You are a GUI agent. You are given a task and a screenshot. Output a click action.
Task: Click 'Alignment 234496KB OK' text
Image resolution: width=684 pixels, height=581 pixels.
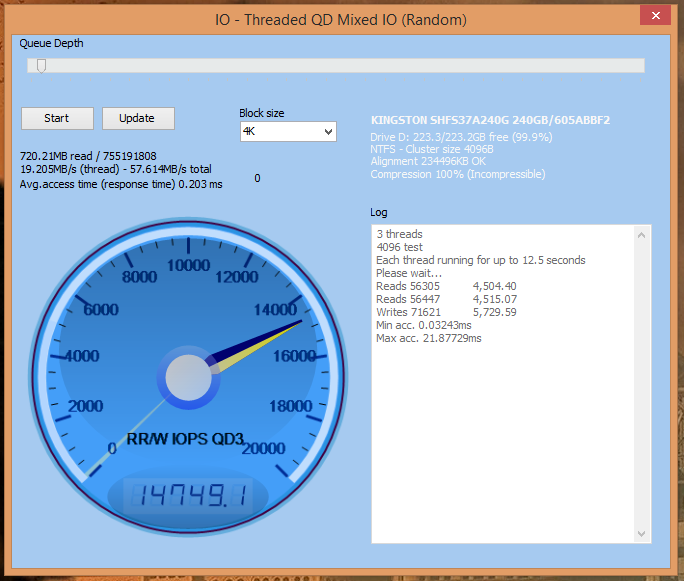(428, 162)
